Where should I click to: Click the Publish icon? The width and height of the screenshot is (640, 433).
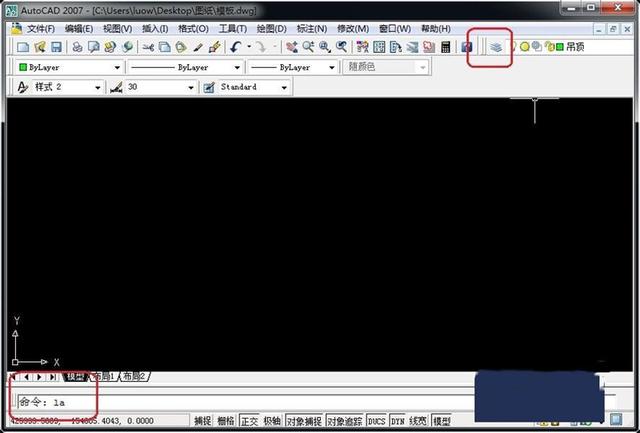point(110,47)
